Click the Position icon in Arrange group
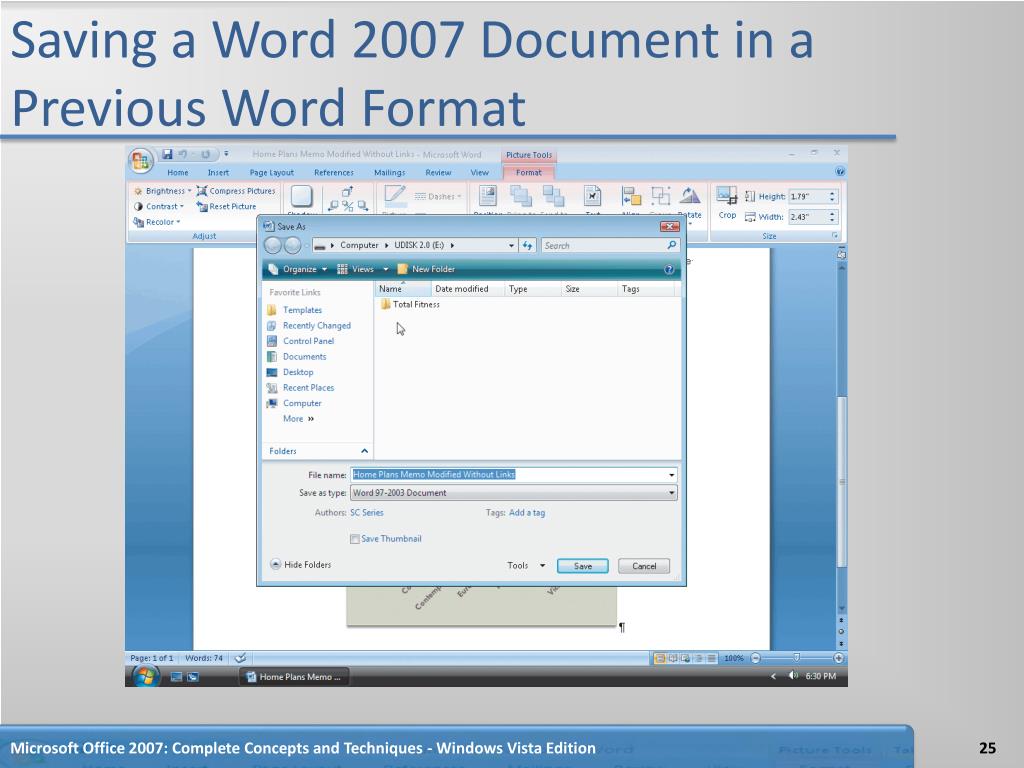The width and height of the screenshot is (1024, 768). coord(488,195)
